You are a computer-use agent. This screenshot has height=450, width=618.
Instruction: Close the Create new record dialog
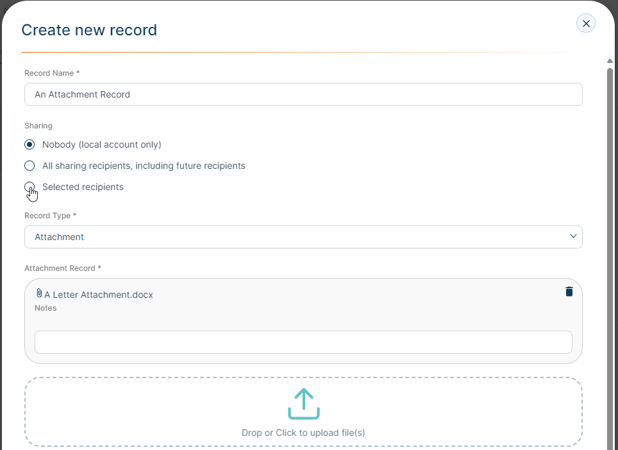tap(586, 24)
